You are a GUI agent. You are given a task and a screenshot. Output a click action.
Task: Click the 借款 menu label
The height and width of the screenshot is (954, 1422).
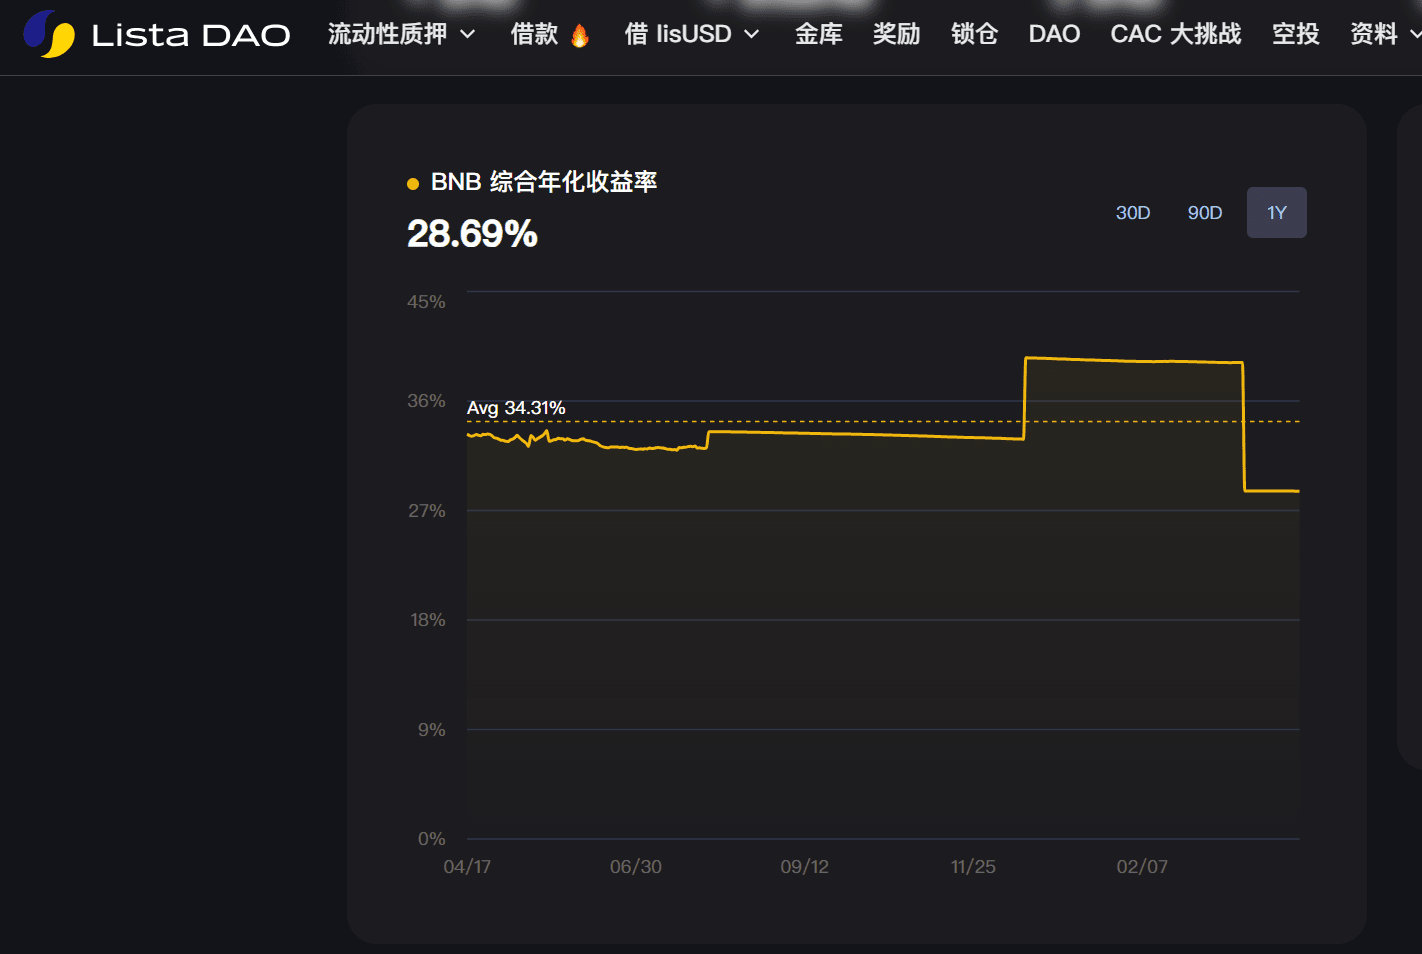pyautogui.click(x=534, y=34)
